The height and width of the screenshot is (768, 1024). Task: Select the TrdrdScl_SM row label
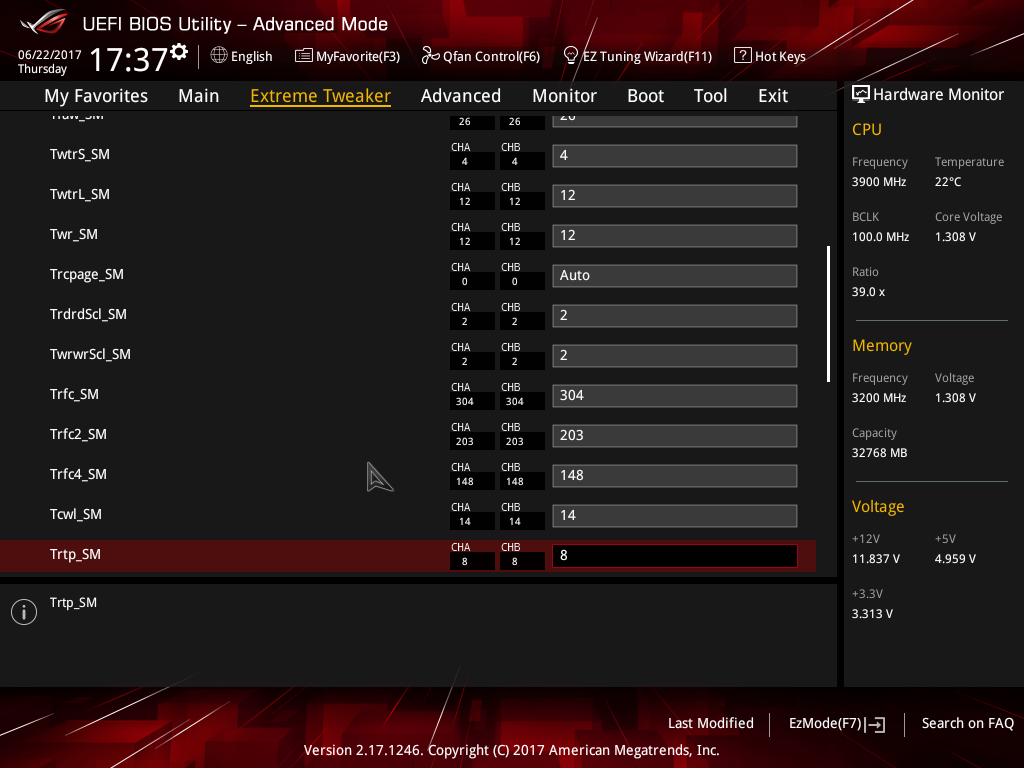coord(88,314)
